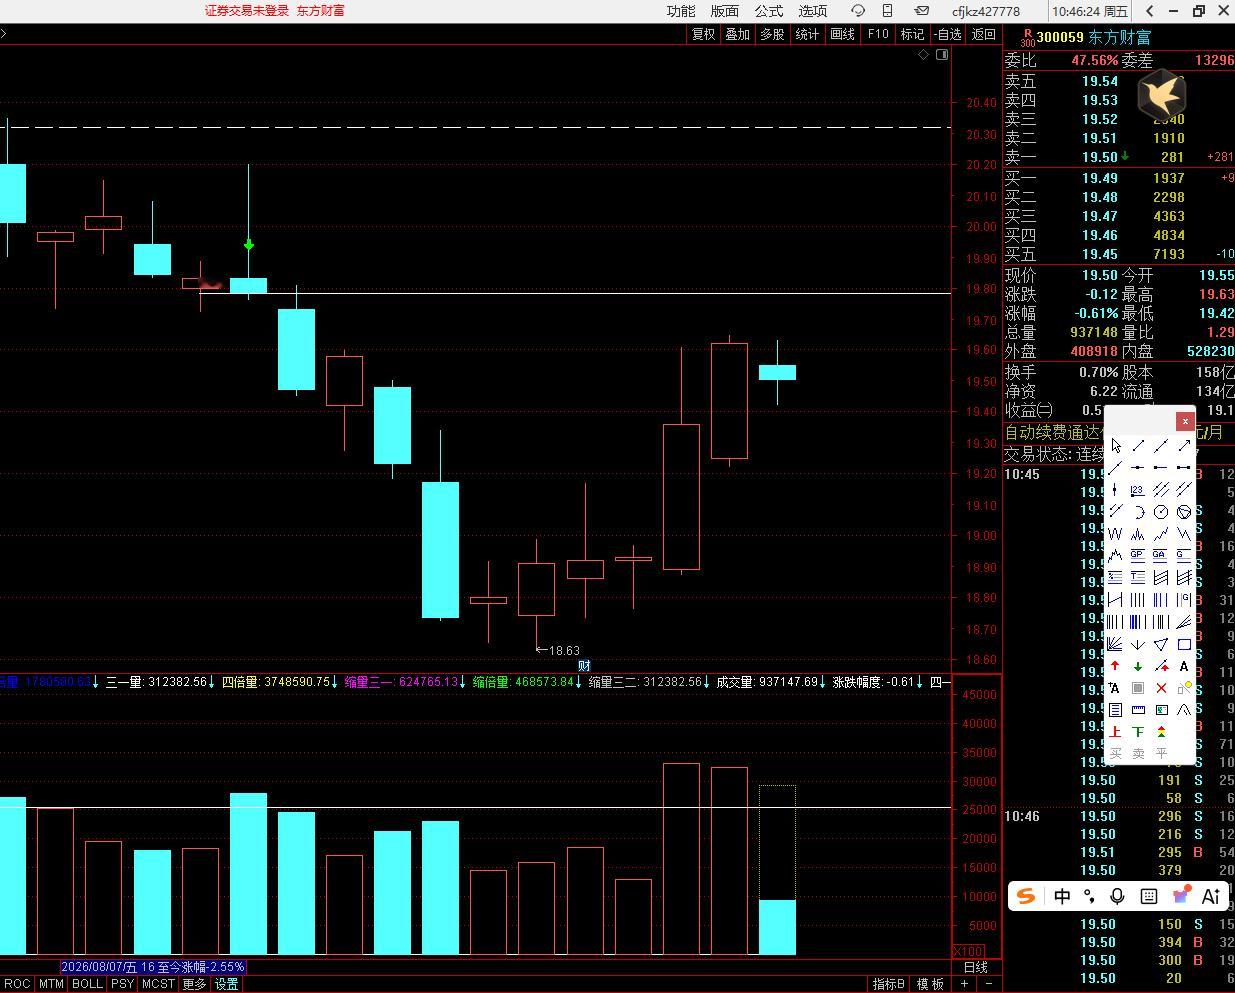Select the arc drawing tool
The width and height of the screenshot is (1235, 993).
(1138, 512)
